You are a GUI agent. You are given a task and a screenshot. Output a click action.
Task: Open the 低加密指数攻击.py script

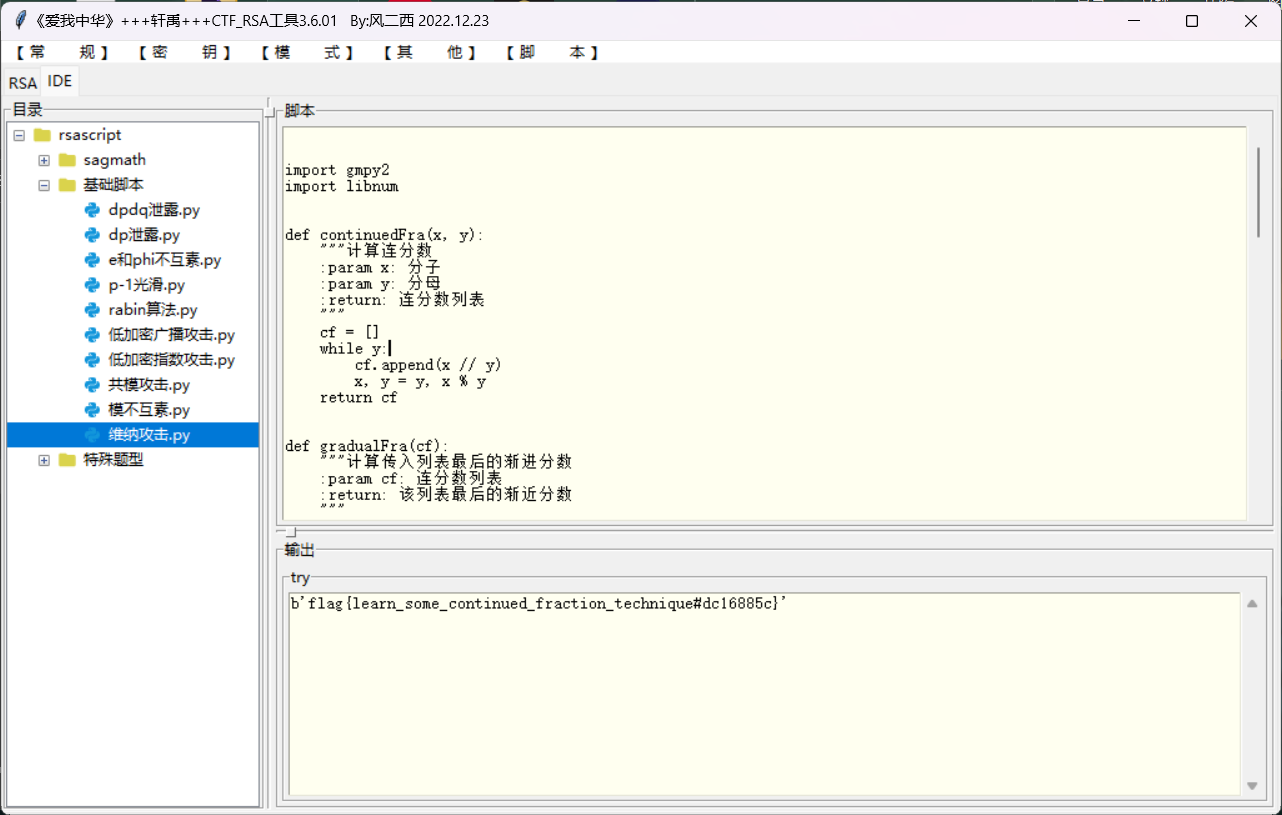172,360
